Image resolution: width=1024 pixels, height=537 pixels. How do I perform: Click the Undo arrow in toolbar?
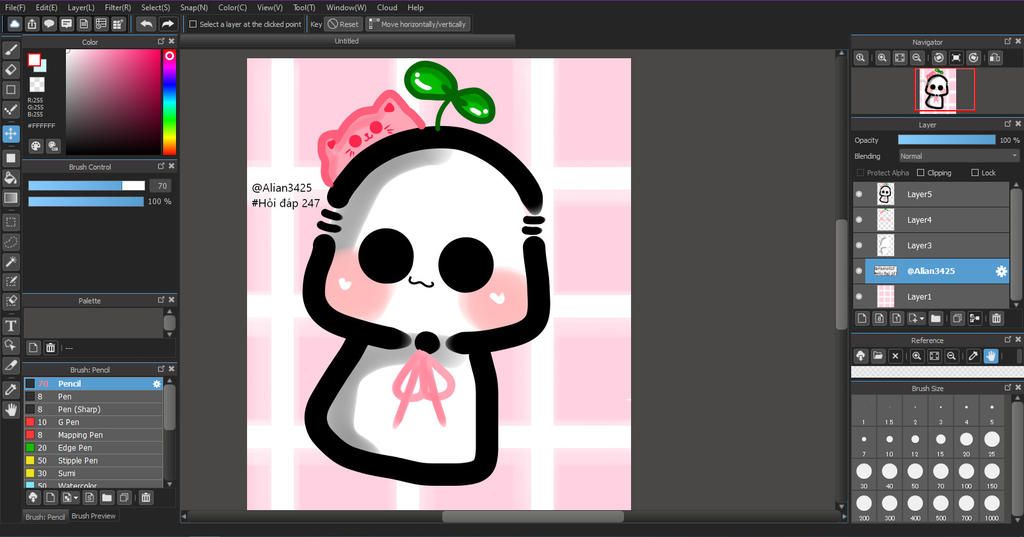tap(146, 24)
